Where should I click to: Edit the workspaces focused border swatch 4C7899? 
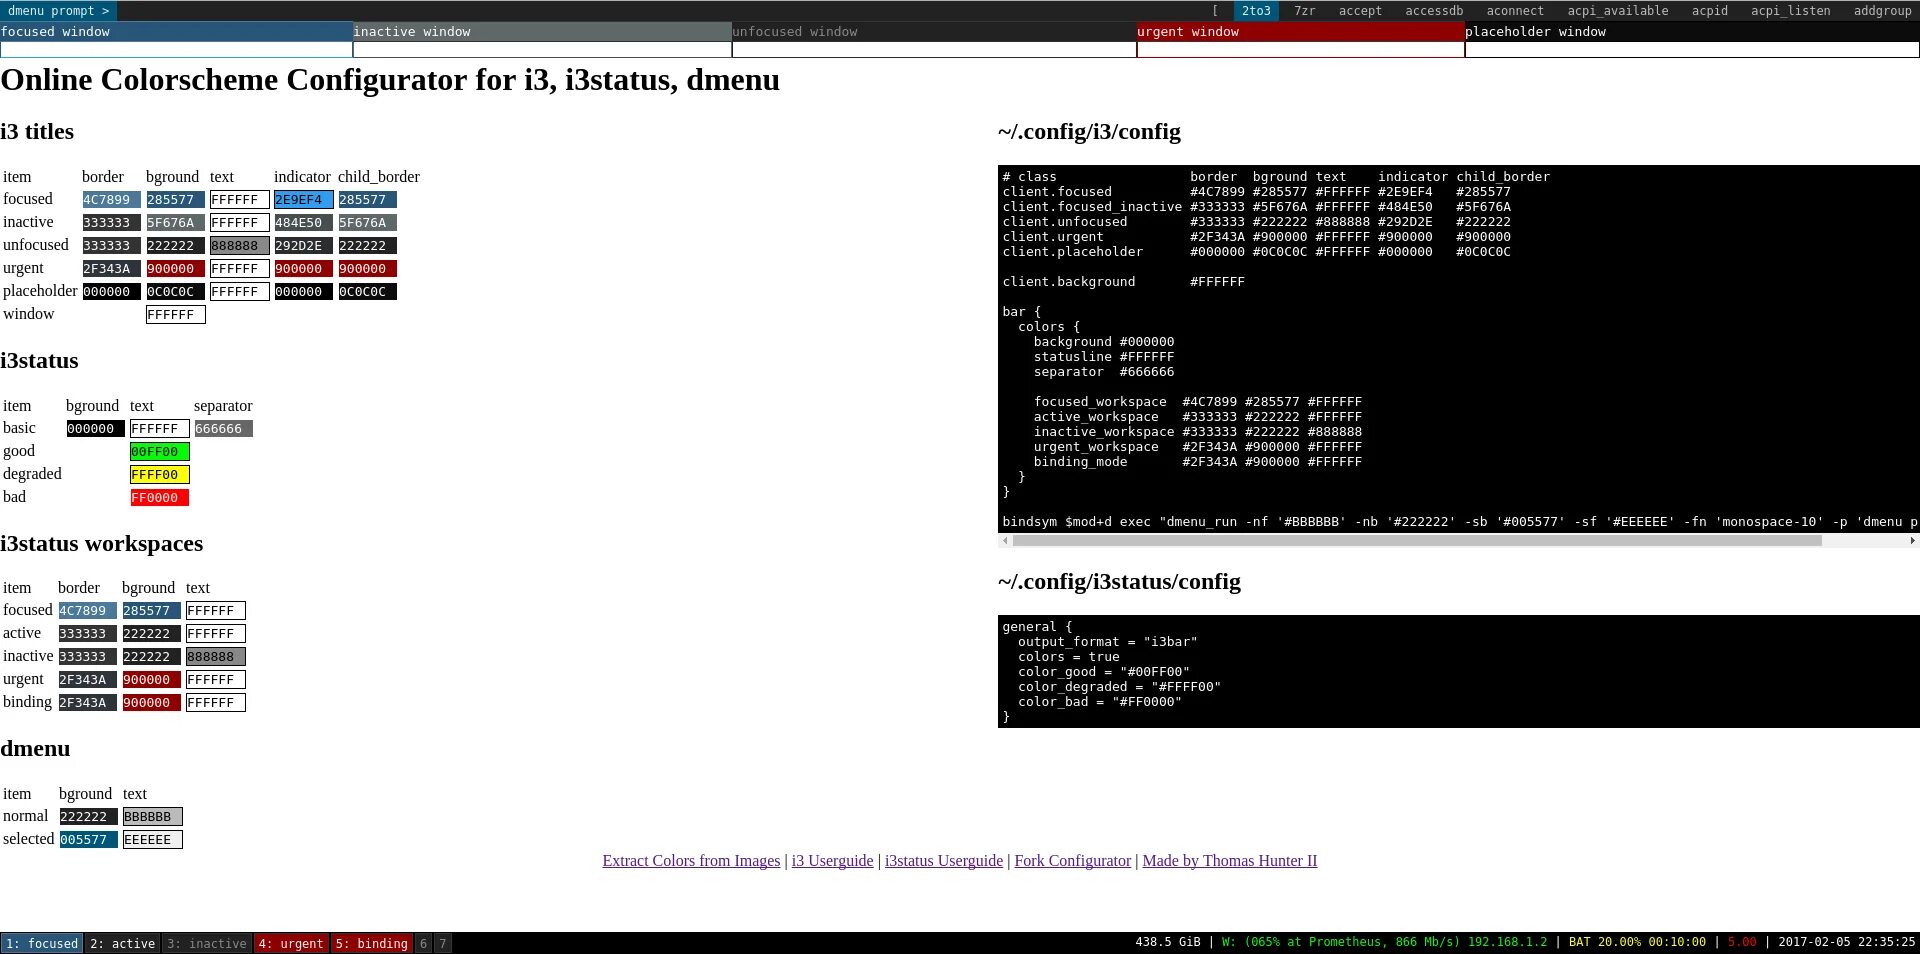87,611
